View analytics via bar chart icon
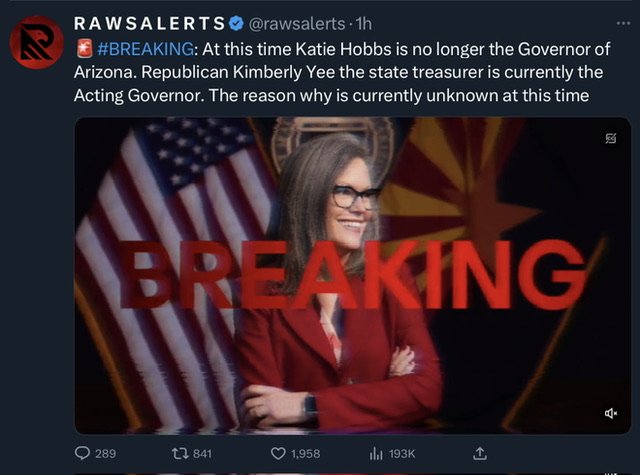Image resolution: width=640 pixels, height=475 pixels. click(376, 454)
